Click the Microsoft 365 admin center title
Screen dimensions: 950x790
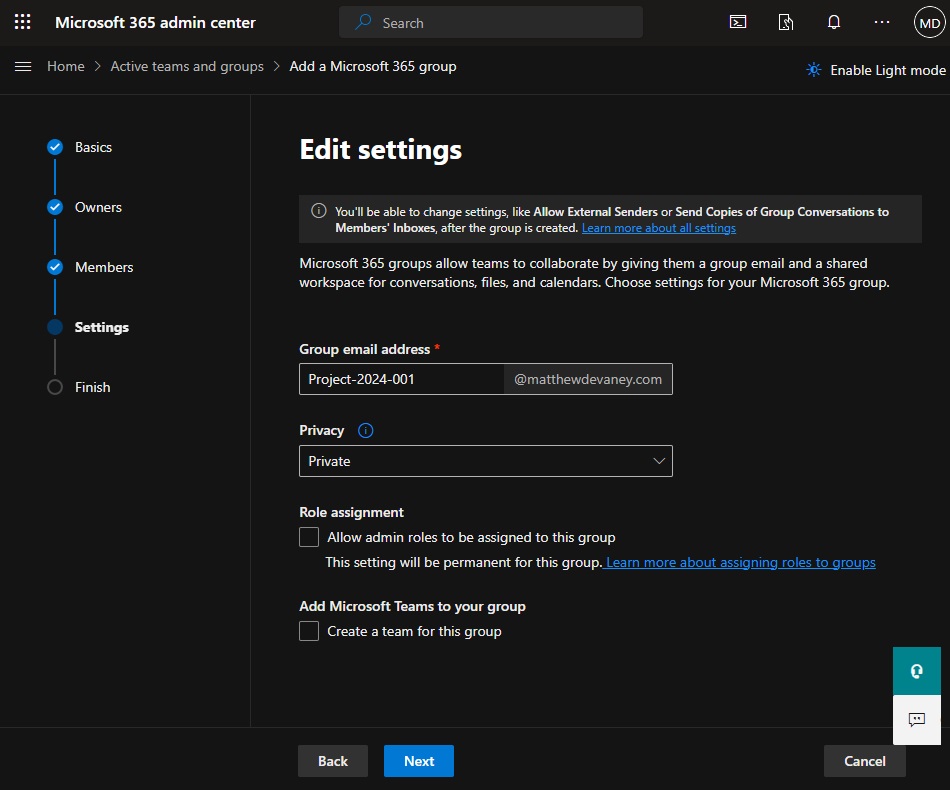pyautogui.click(x=155, y=22)
